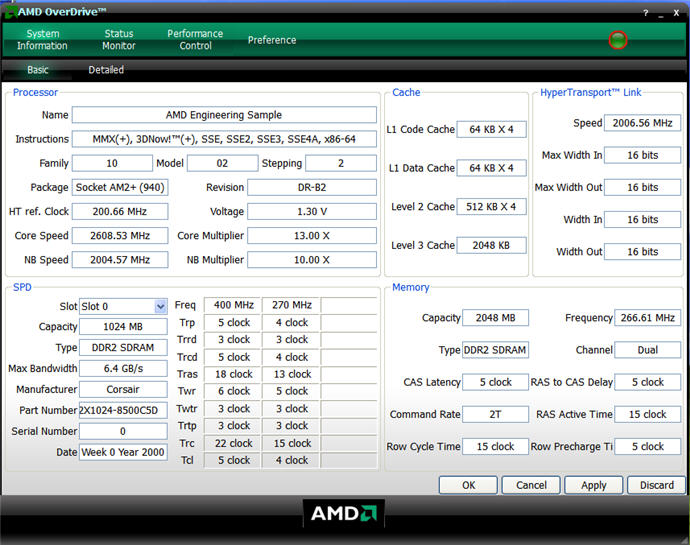Click the Model value 02
This screenshot has width=690, height=545.
[222, 163]
